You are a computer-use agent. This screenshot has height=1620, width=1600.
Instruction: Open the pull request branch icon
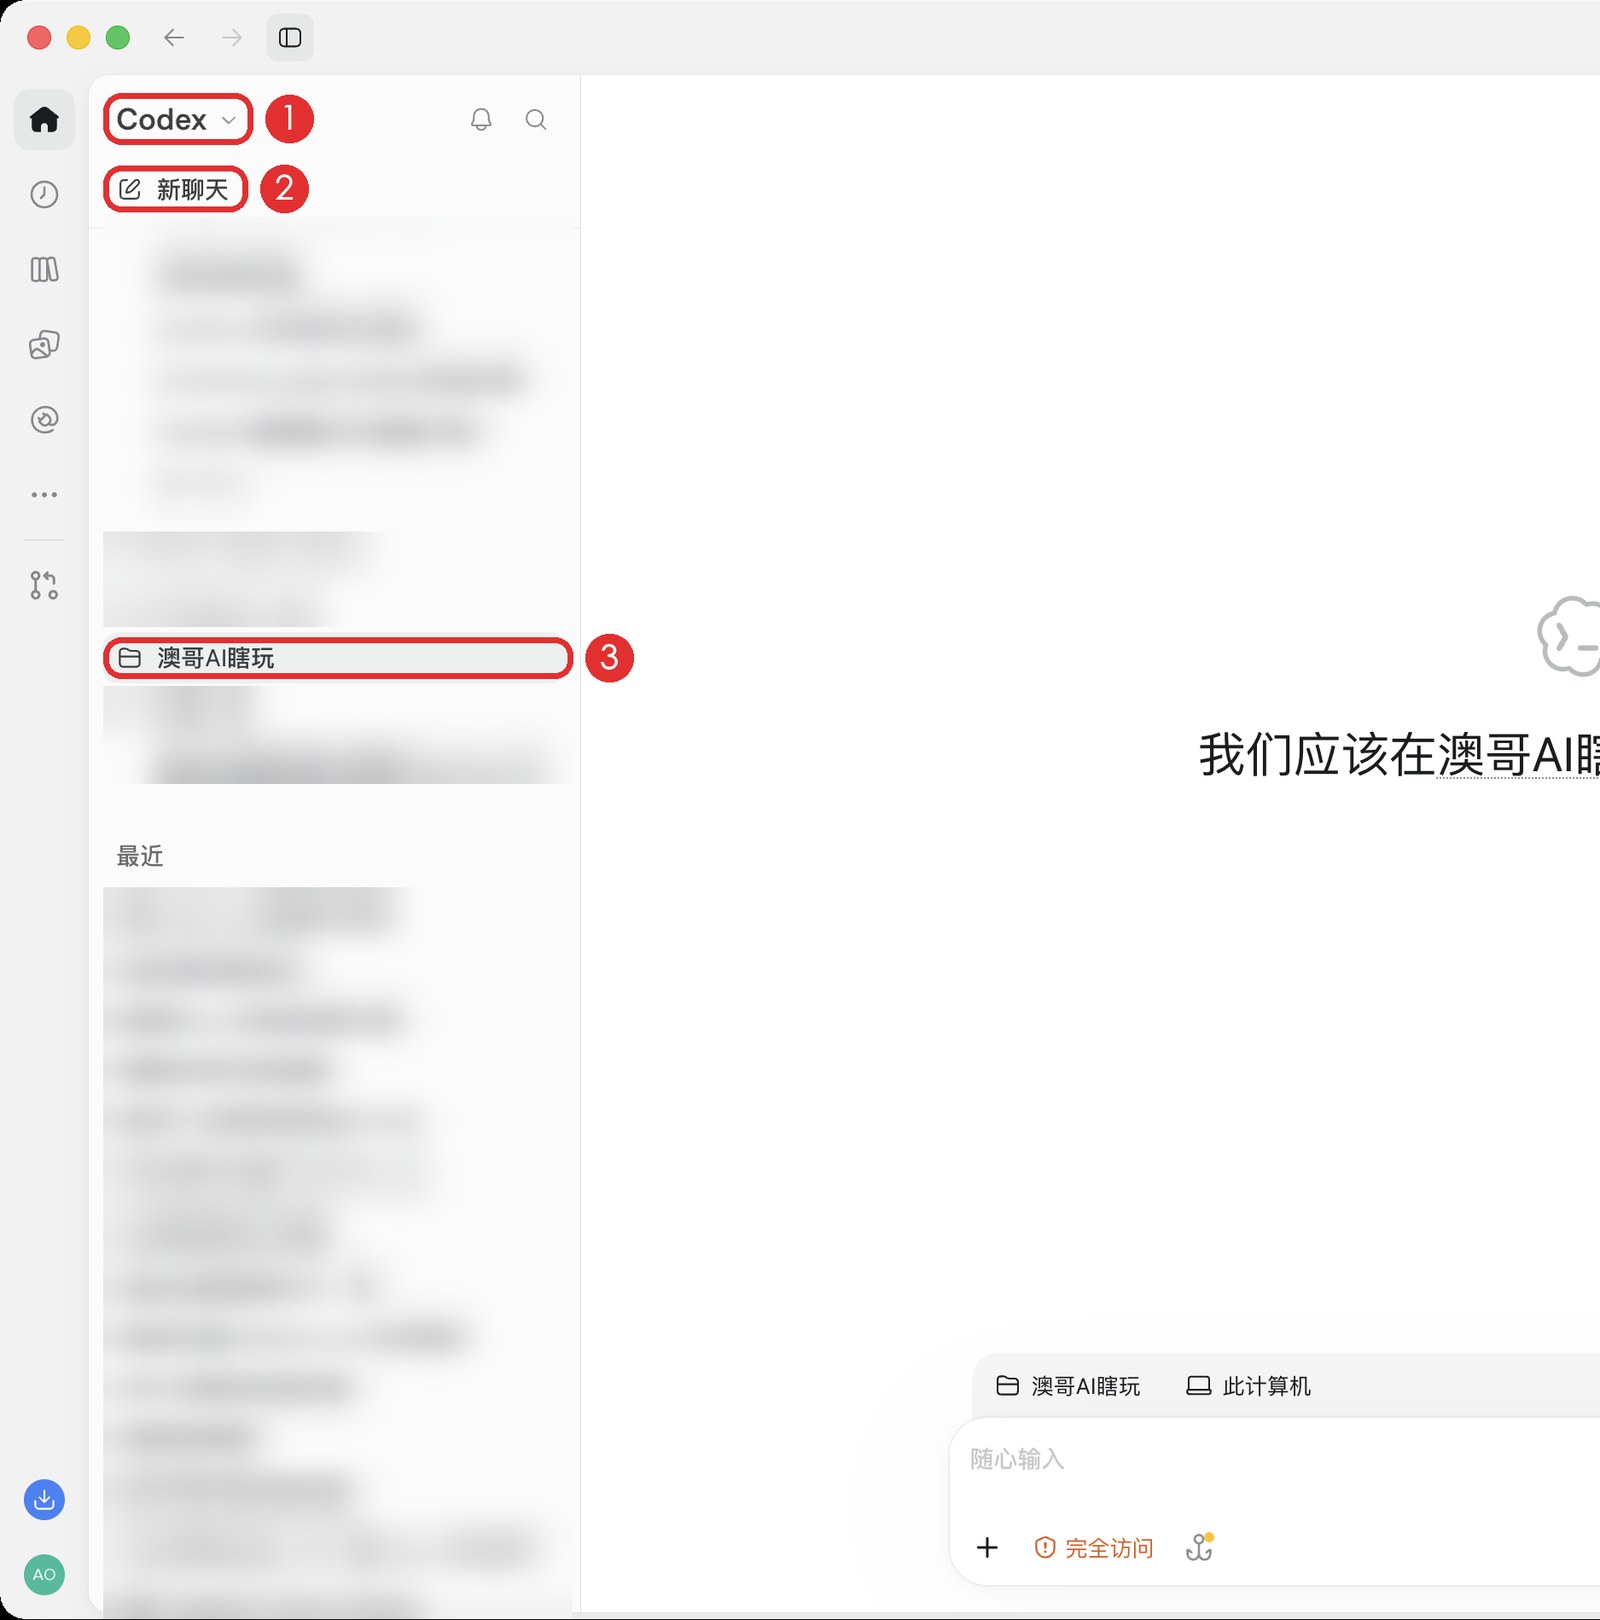(x=44, y=585)
